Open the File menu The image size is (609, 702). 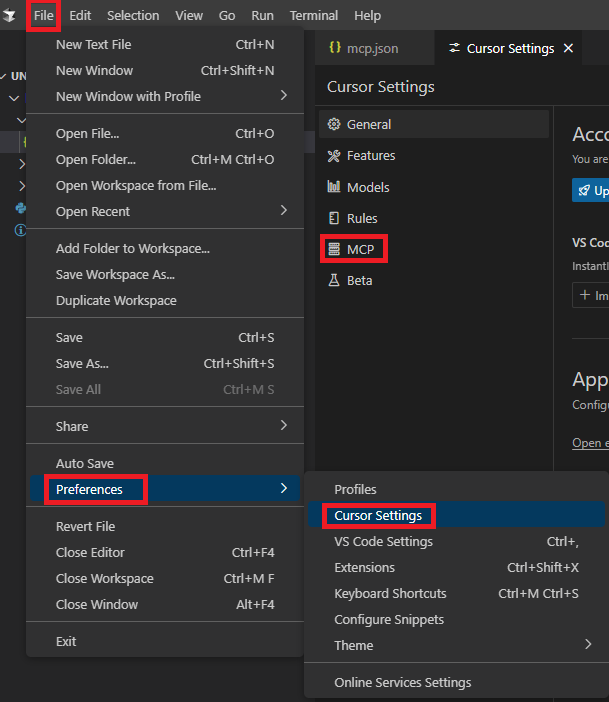[43, 16]
